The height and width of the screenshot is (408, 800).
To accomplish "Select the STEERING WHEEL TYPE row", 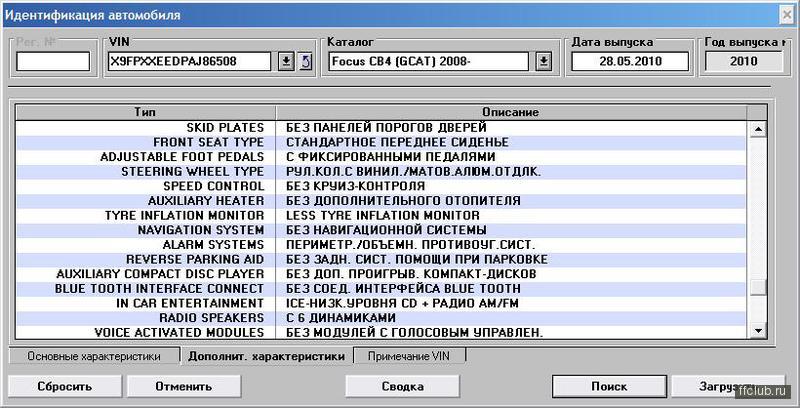I will point(381,172).
